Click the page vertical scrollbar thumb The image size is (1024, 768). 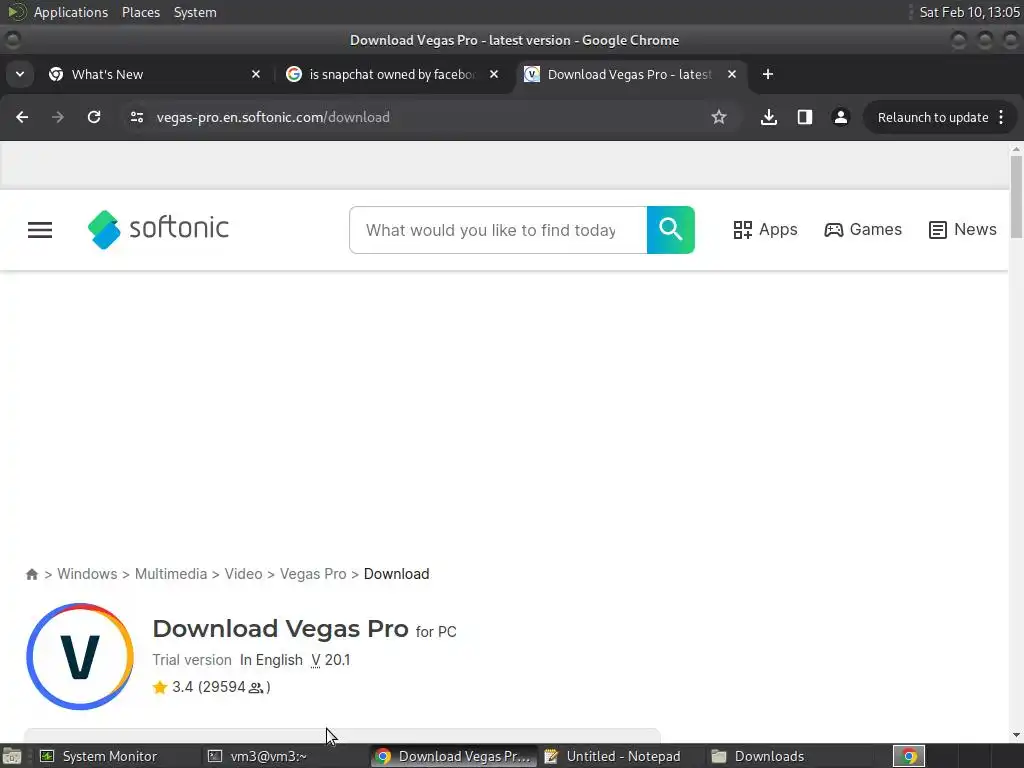click(x=1016, y=197)
